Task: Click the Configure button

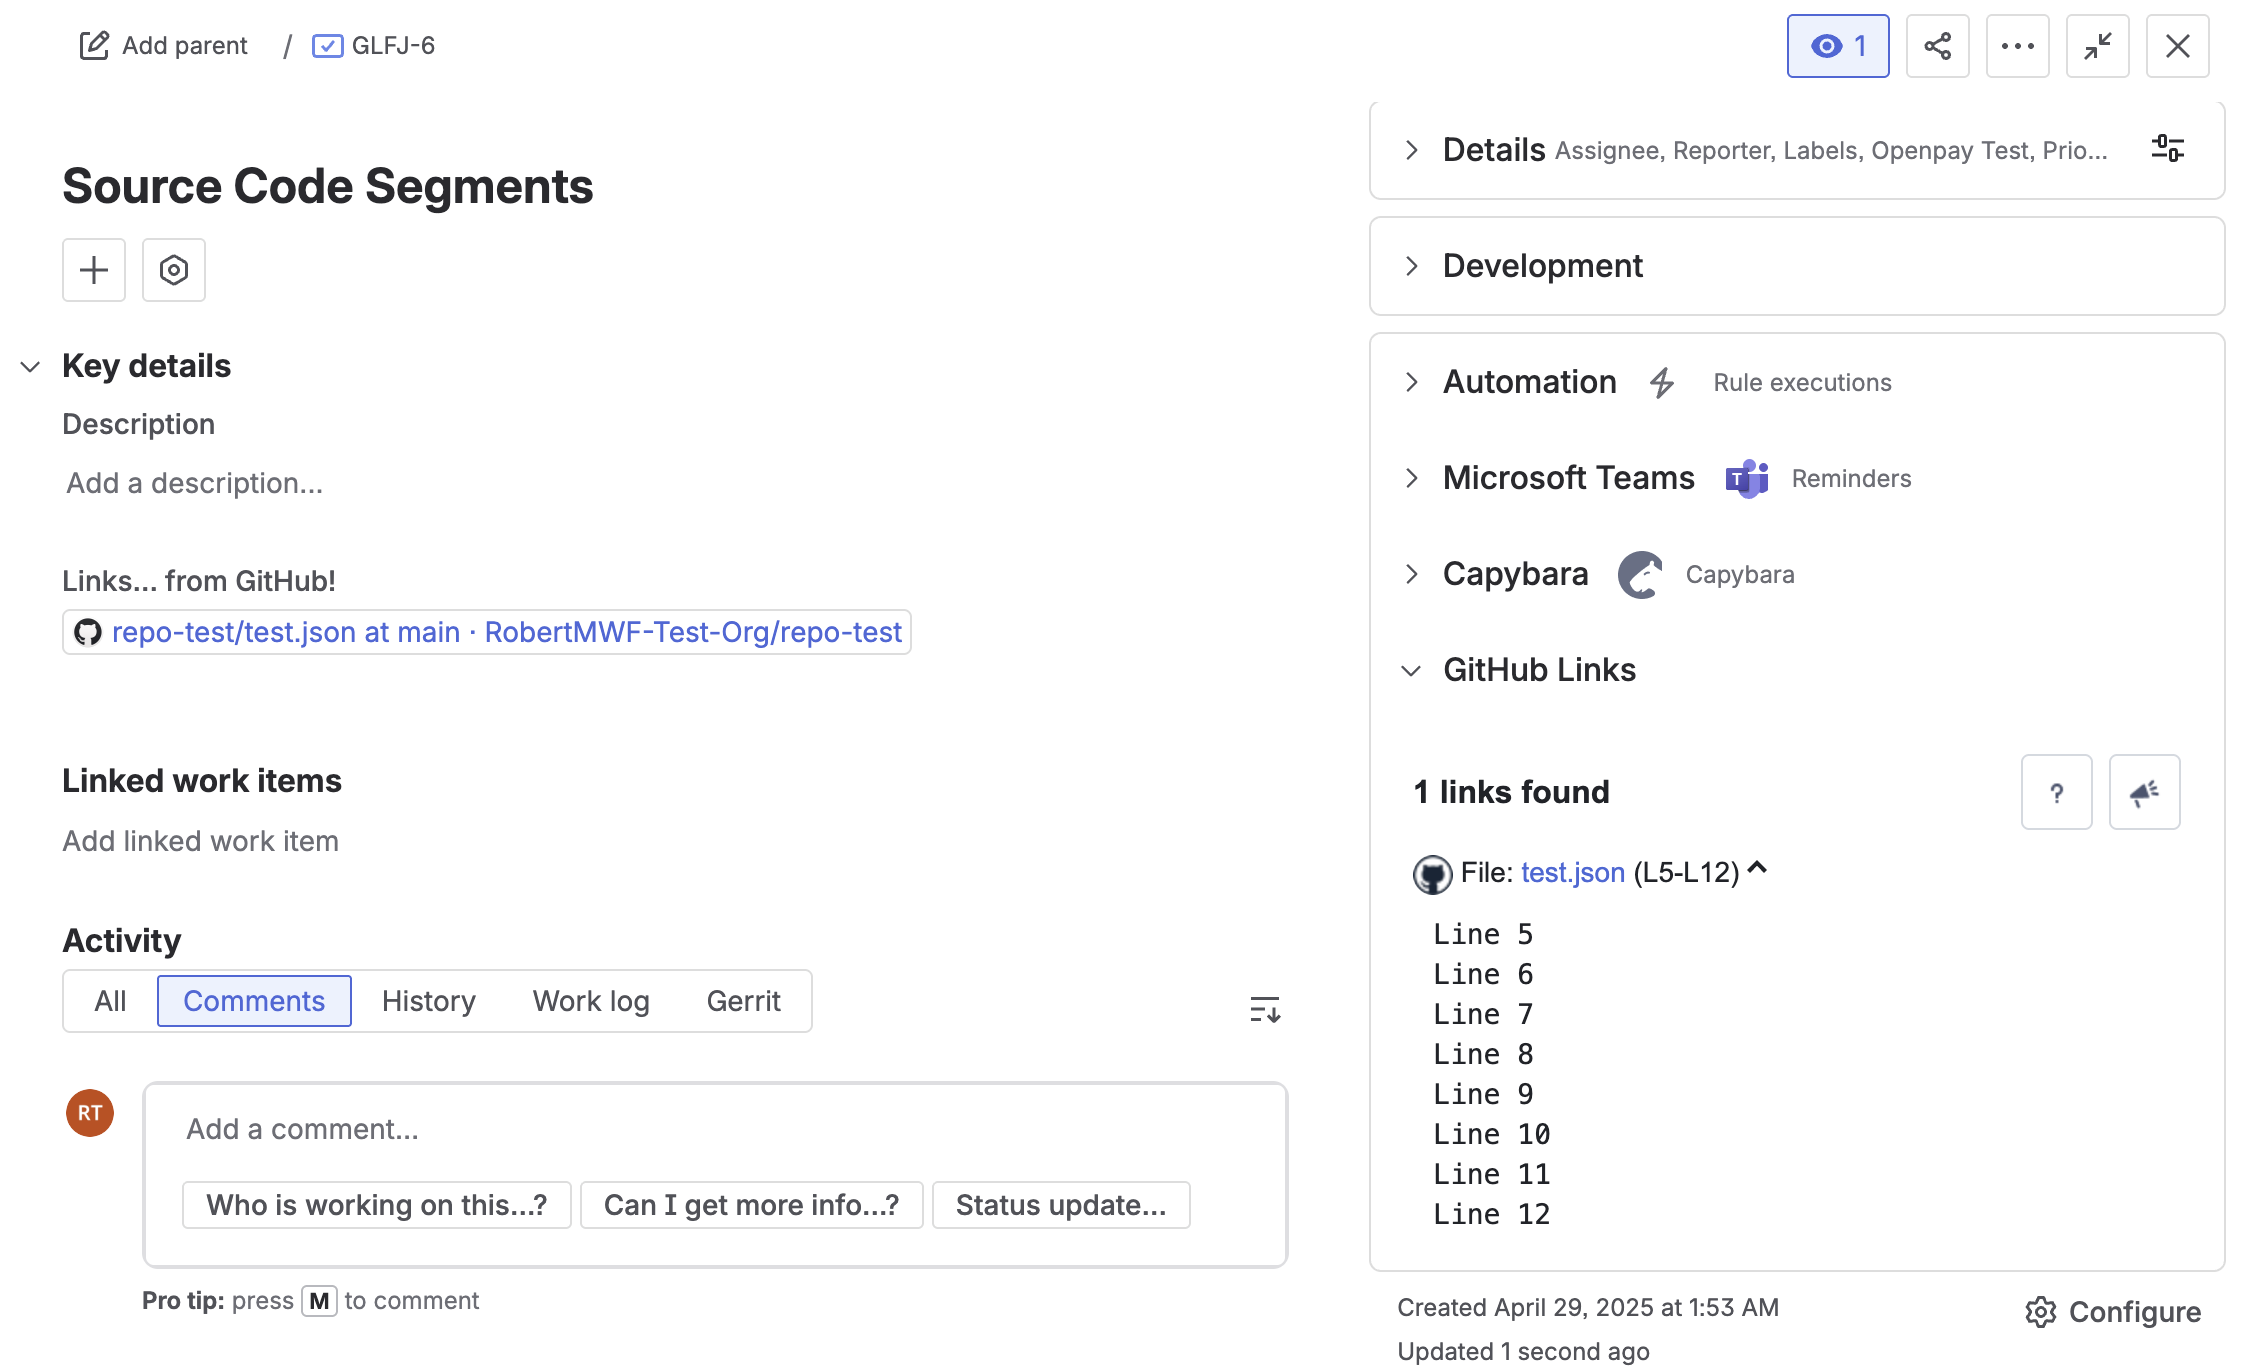Action: tap(2113, 1312)
